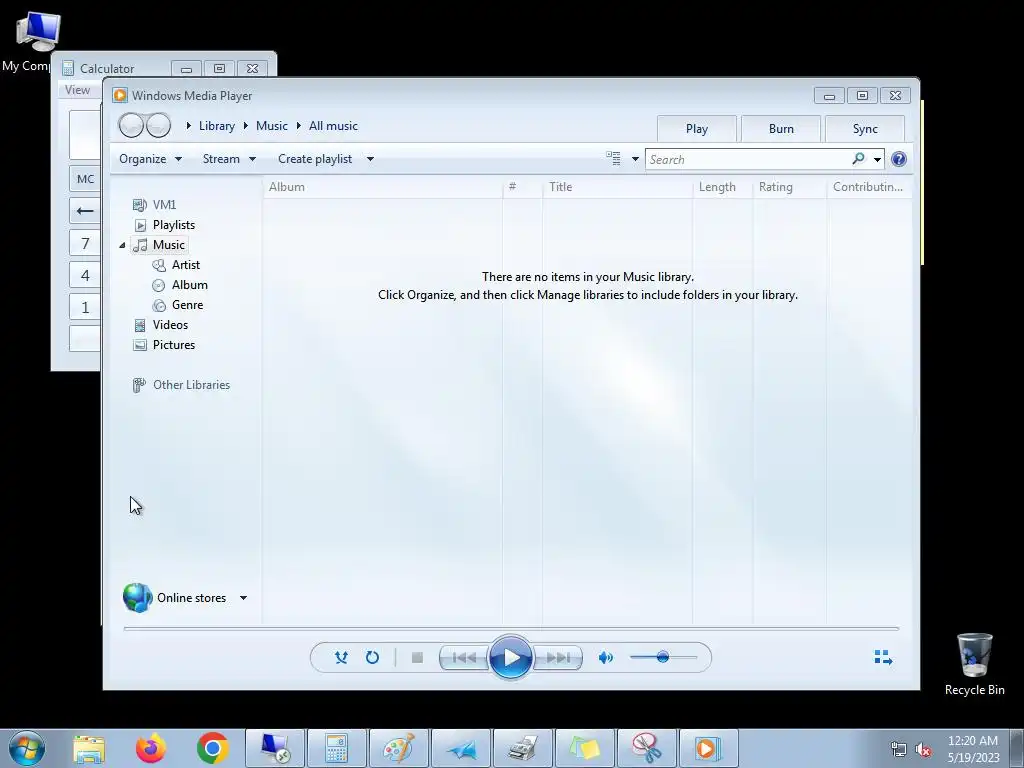Click into the Search field
The image size is (1024, 768).
click(748, 159)
